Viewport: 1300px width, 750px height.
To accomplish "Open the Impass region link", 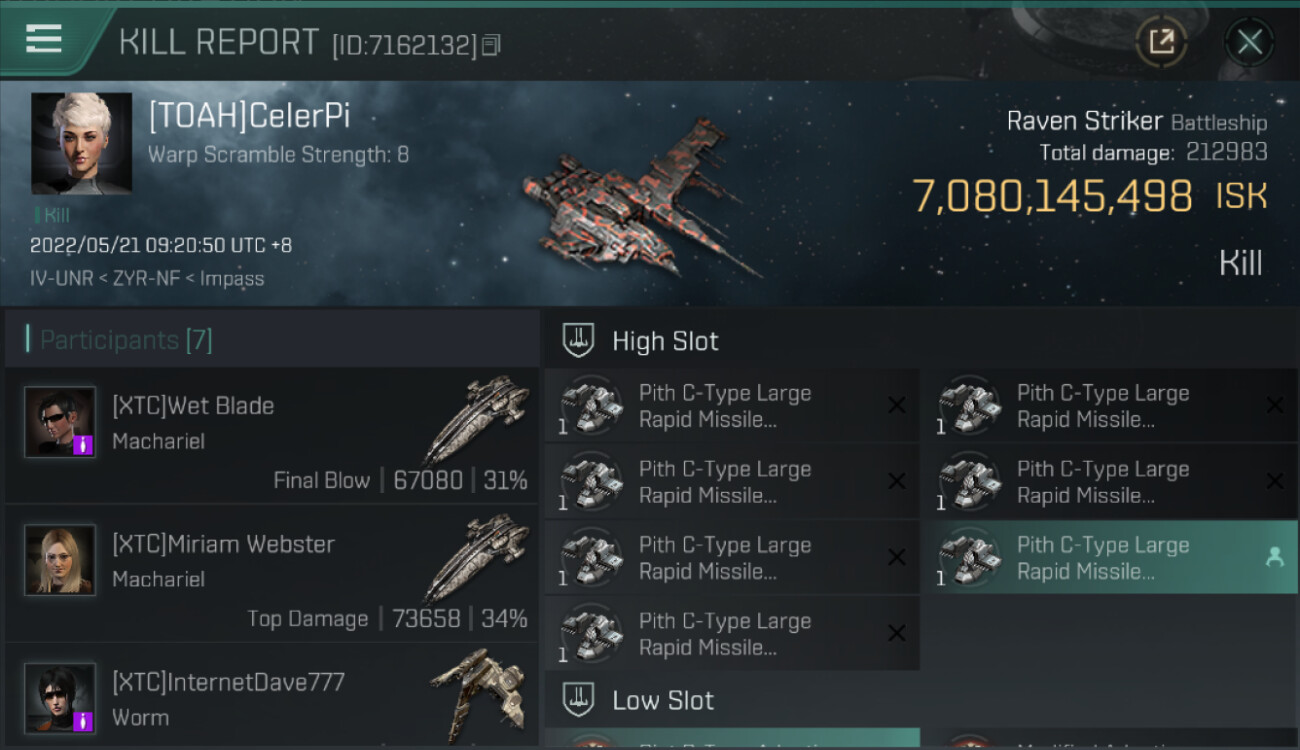I will pyautogui.click(x=232, y=278).
